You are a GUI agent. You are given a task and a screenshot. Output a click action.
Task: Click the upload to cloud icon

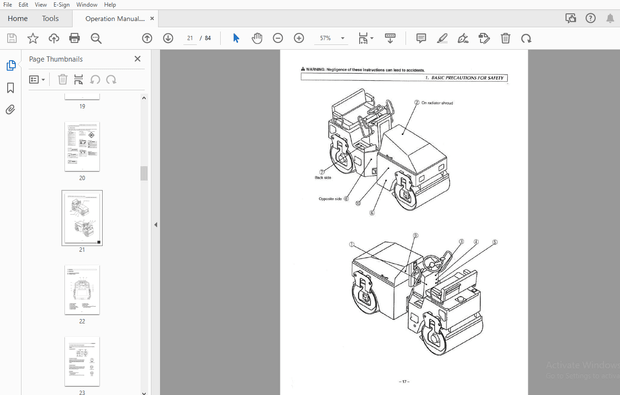pyautogui.click(x=54, y=38)
